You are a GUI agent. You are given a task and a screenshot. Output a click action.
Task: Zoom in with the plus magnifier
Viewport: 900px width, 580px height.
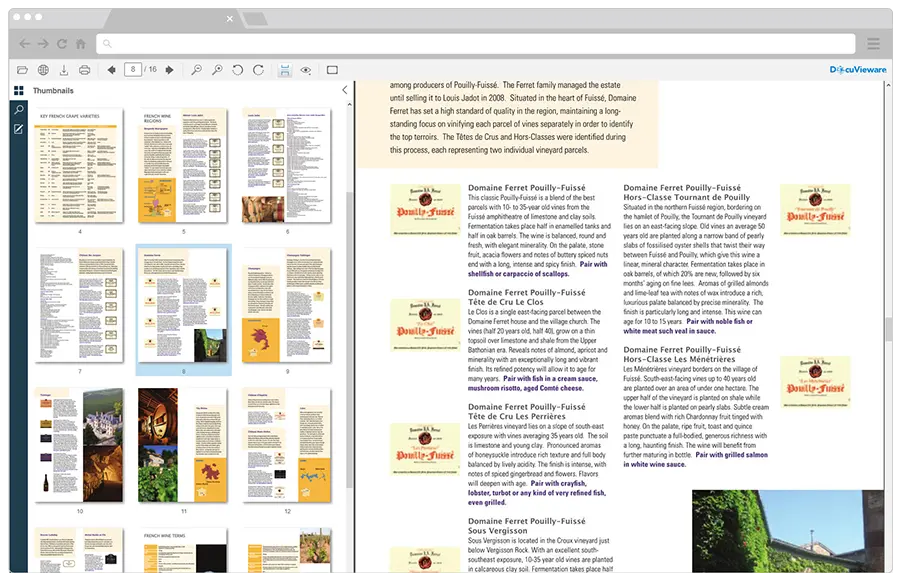[x=217, y=70]
